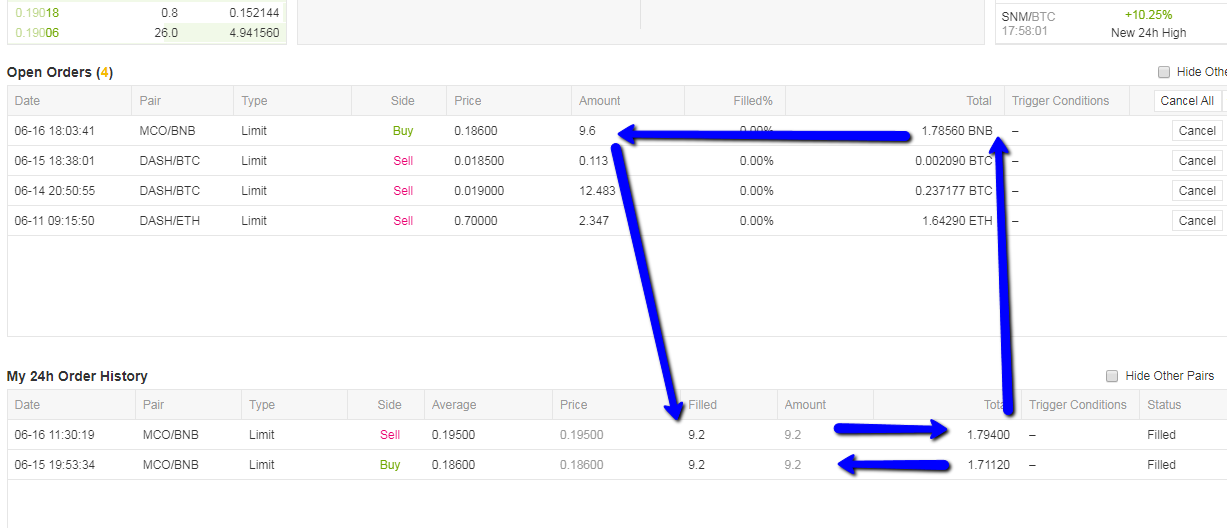Screen dimensions: 1227x528
Task: Cancel the DASH/BTC sell order at 0.019000
Action: coord(1196,191)
